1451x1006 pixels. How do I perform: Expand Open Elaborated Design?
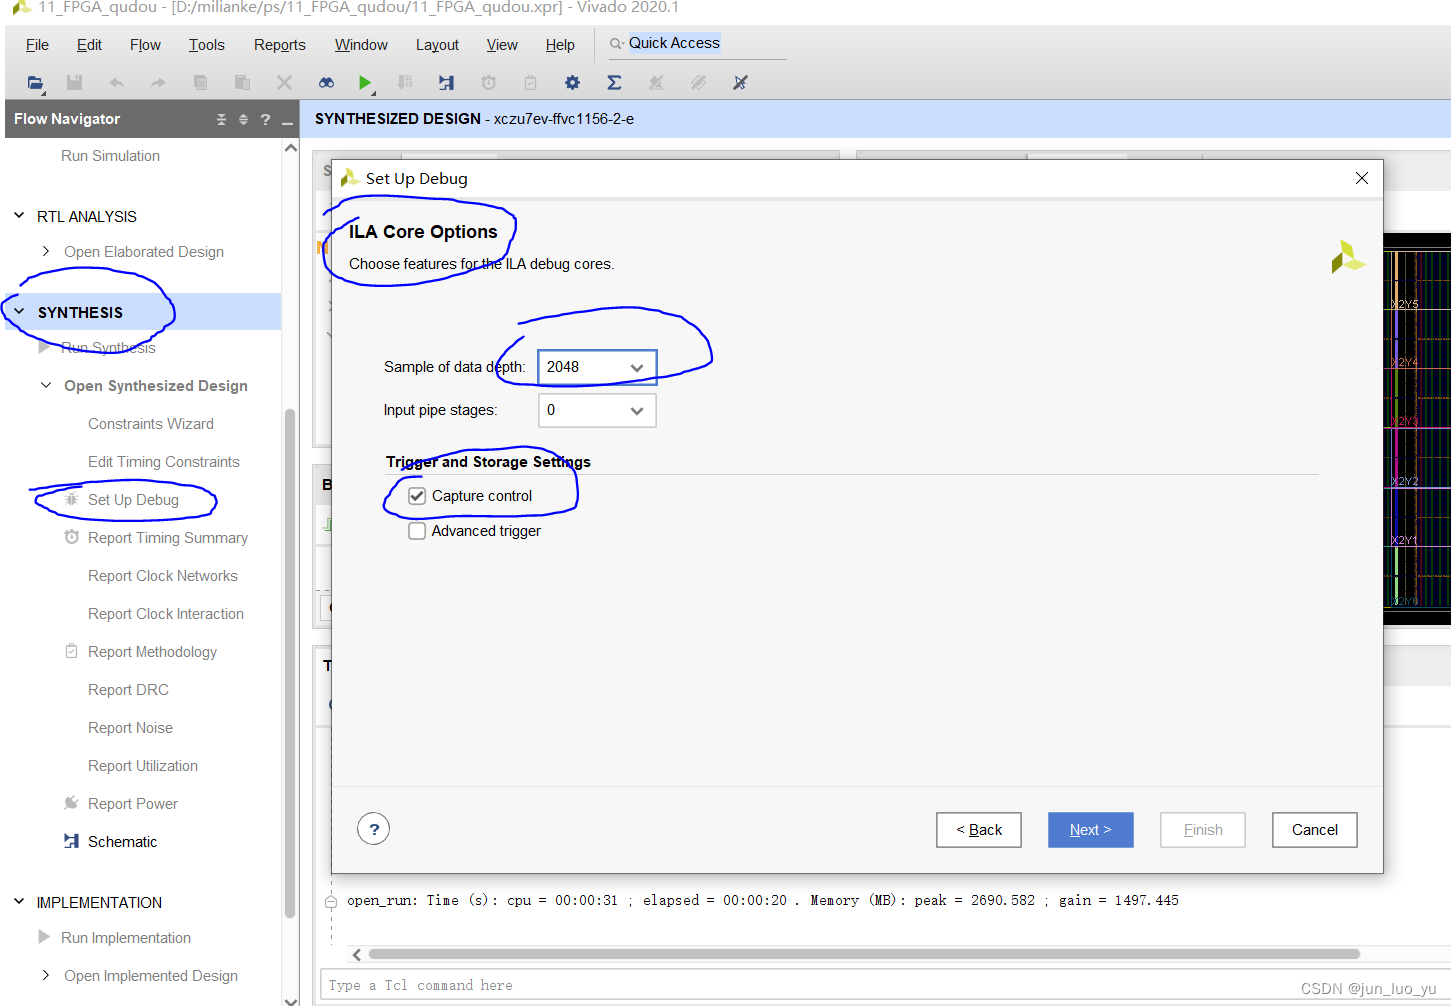click(46, 251)
